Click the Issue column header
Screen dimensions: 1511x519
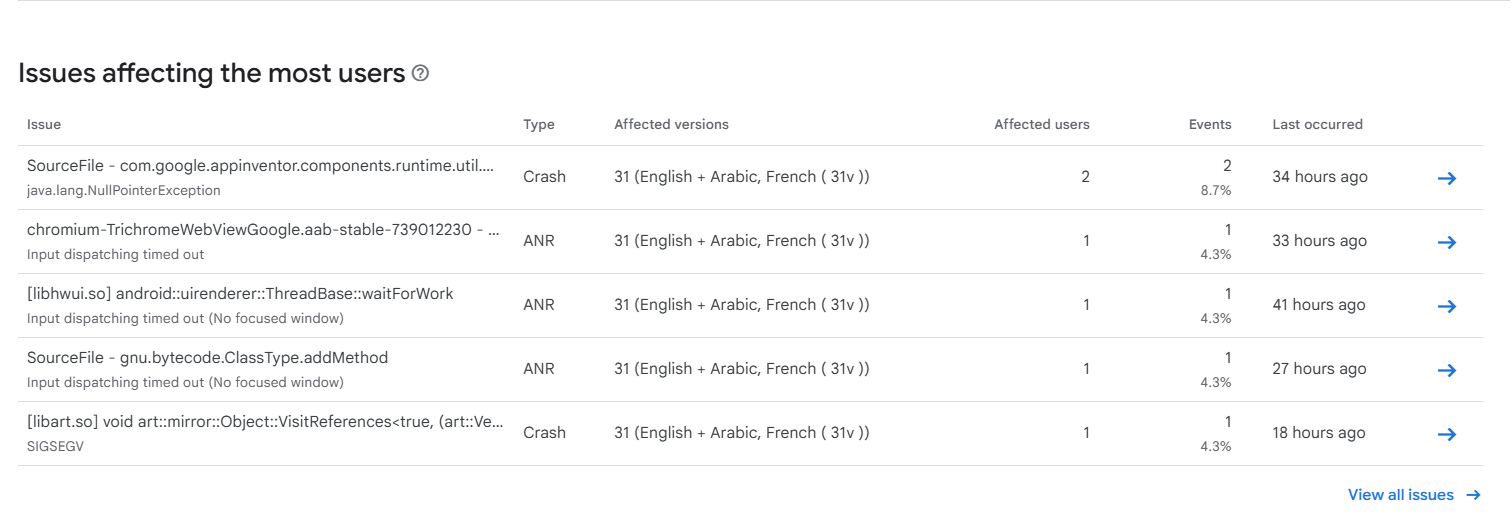click(x=44, y=125)
